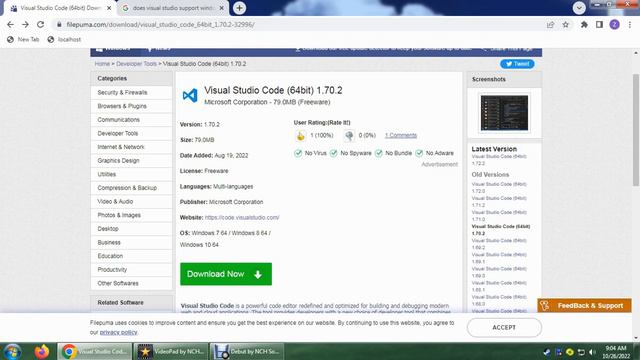Open Other Softwares category

[131, 283]
